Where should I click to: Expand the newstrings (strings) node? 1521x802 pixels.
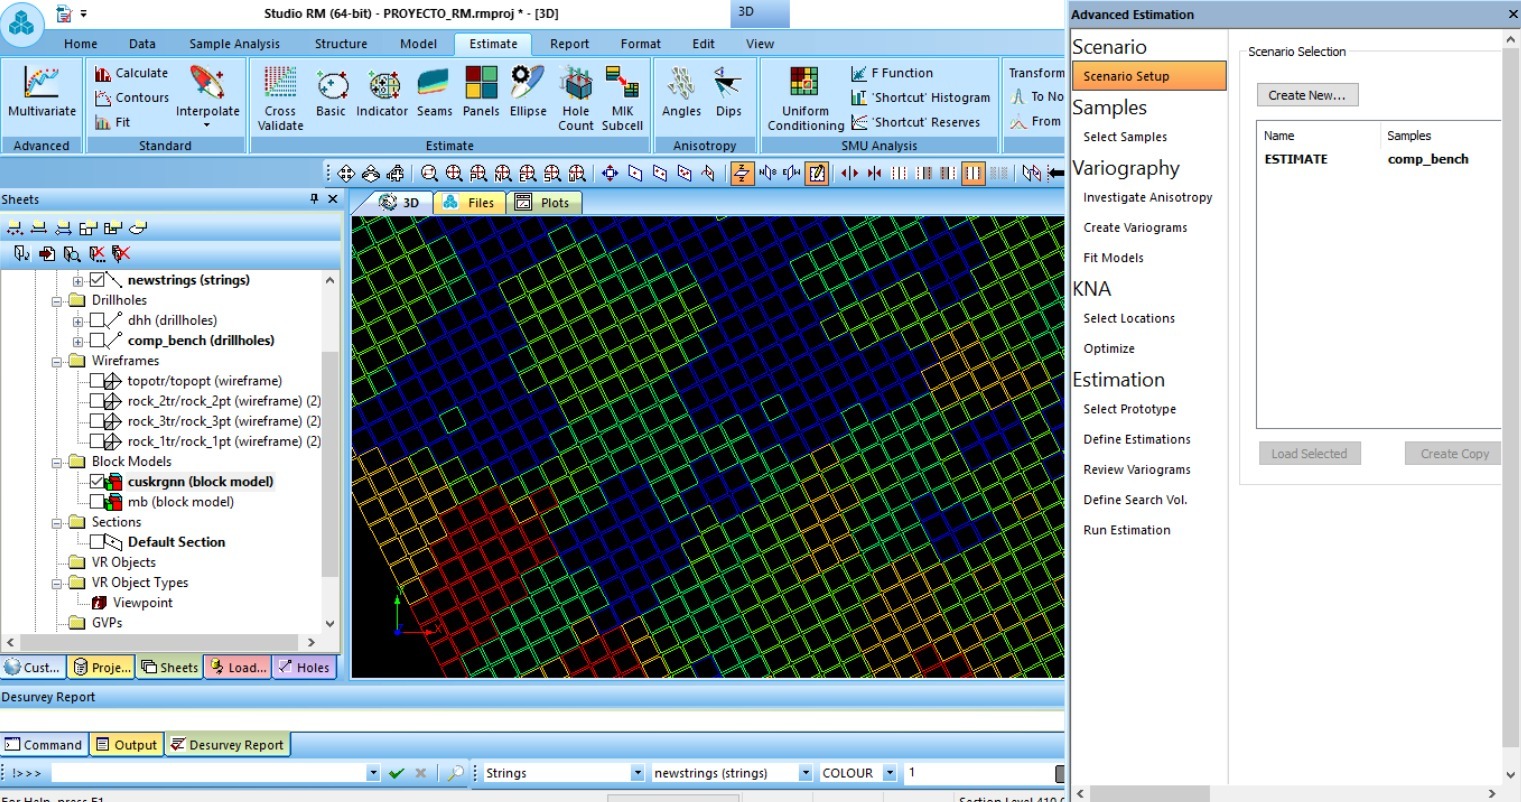[78, 281]
